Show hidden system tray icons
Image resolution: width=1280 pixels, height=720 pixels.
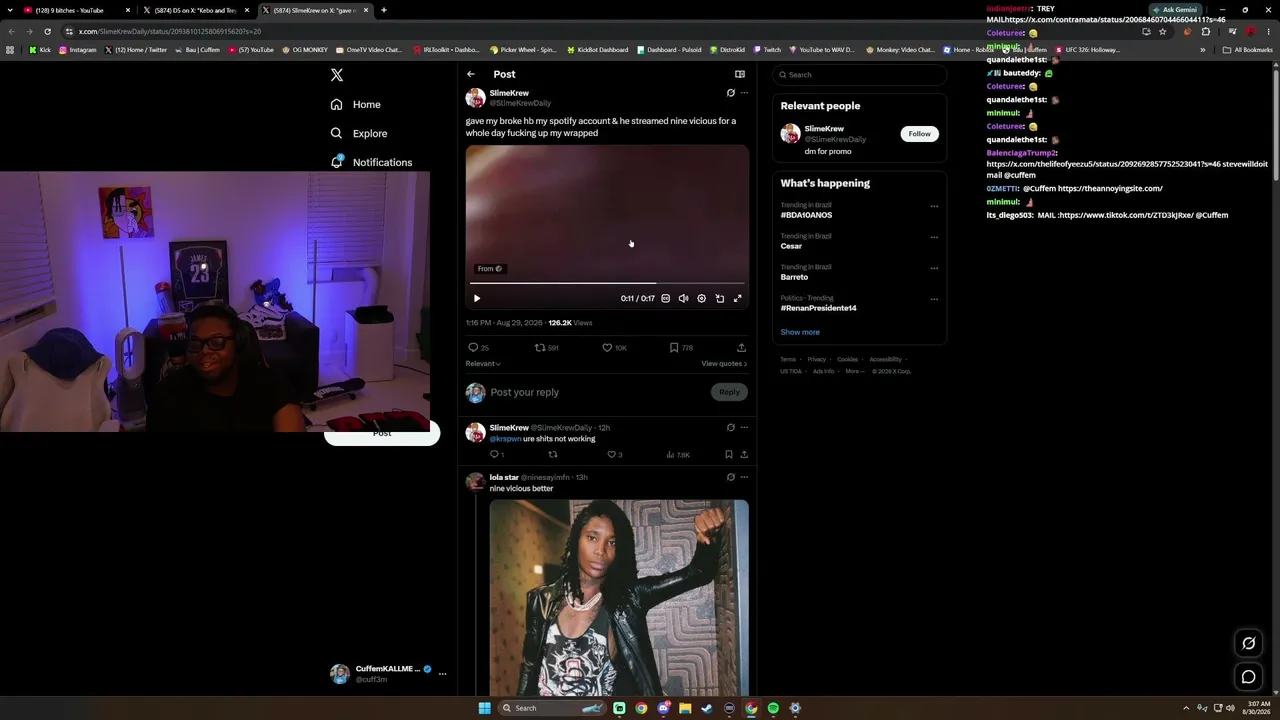pos(1187,708)
